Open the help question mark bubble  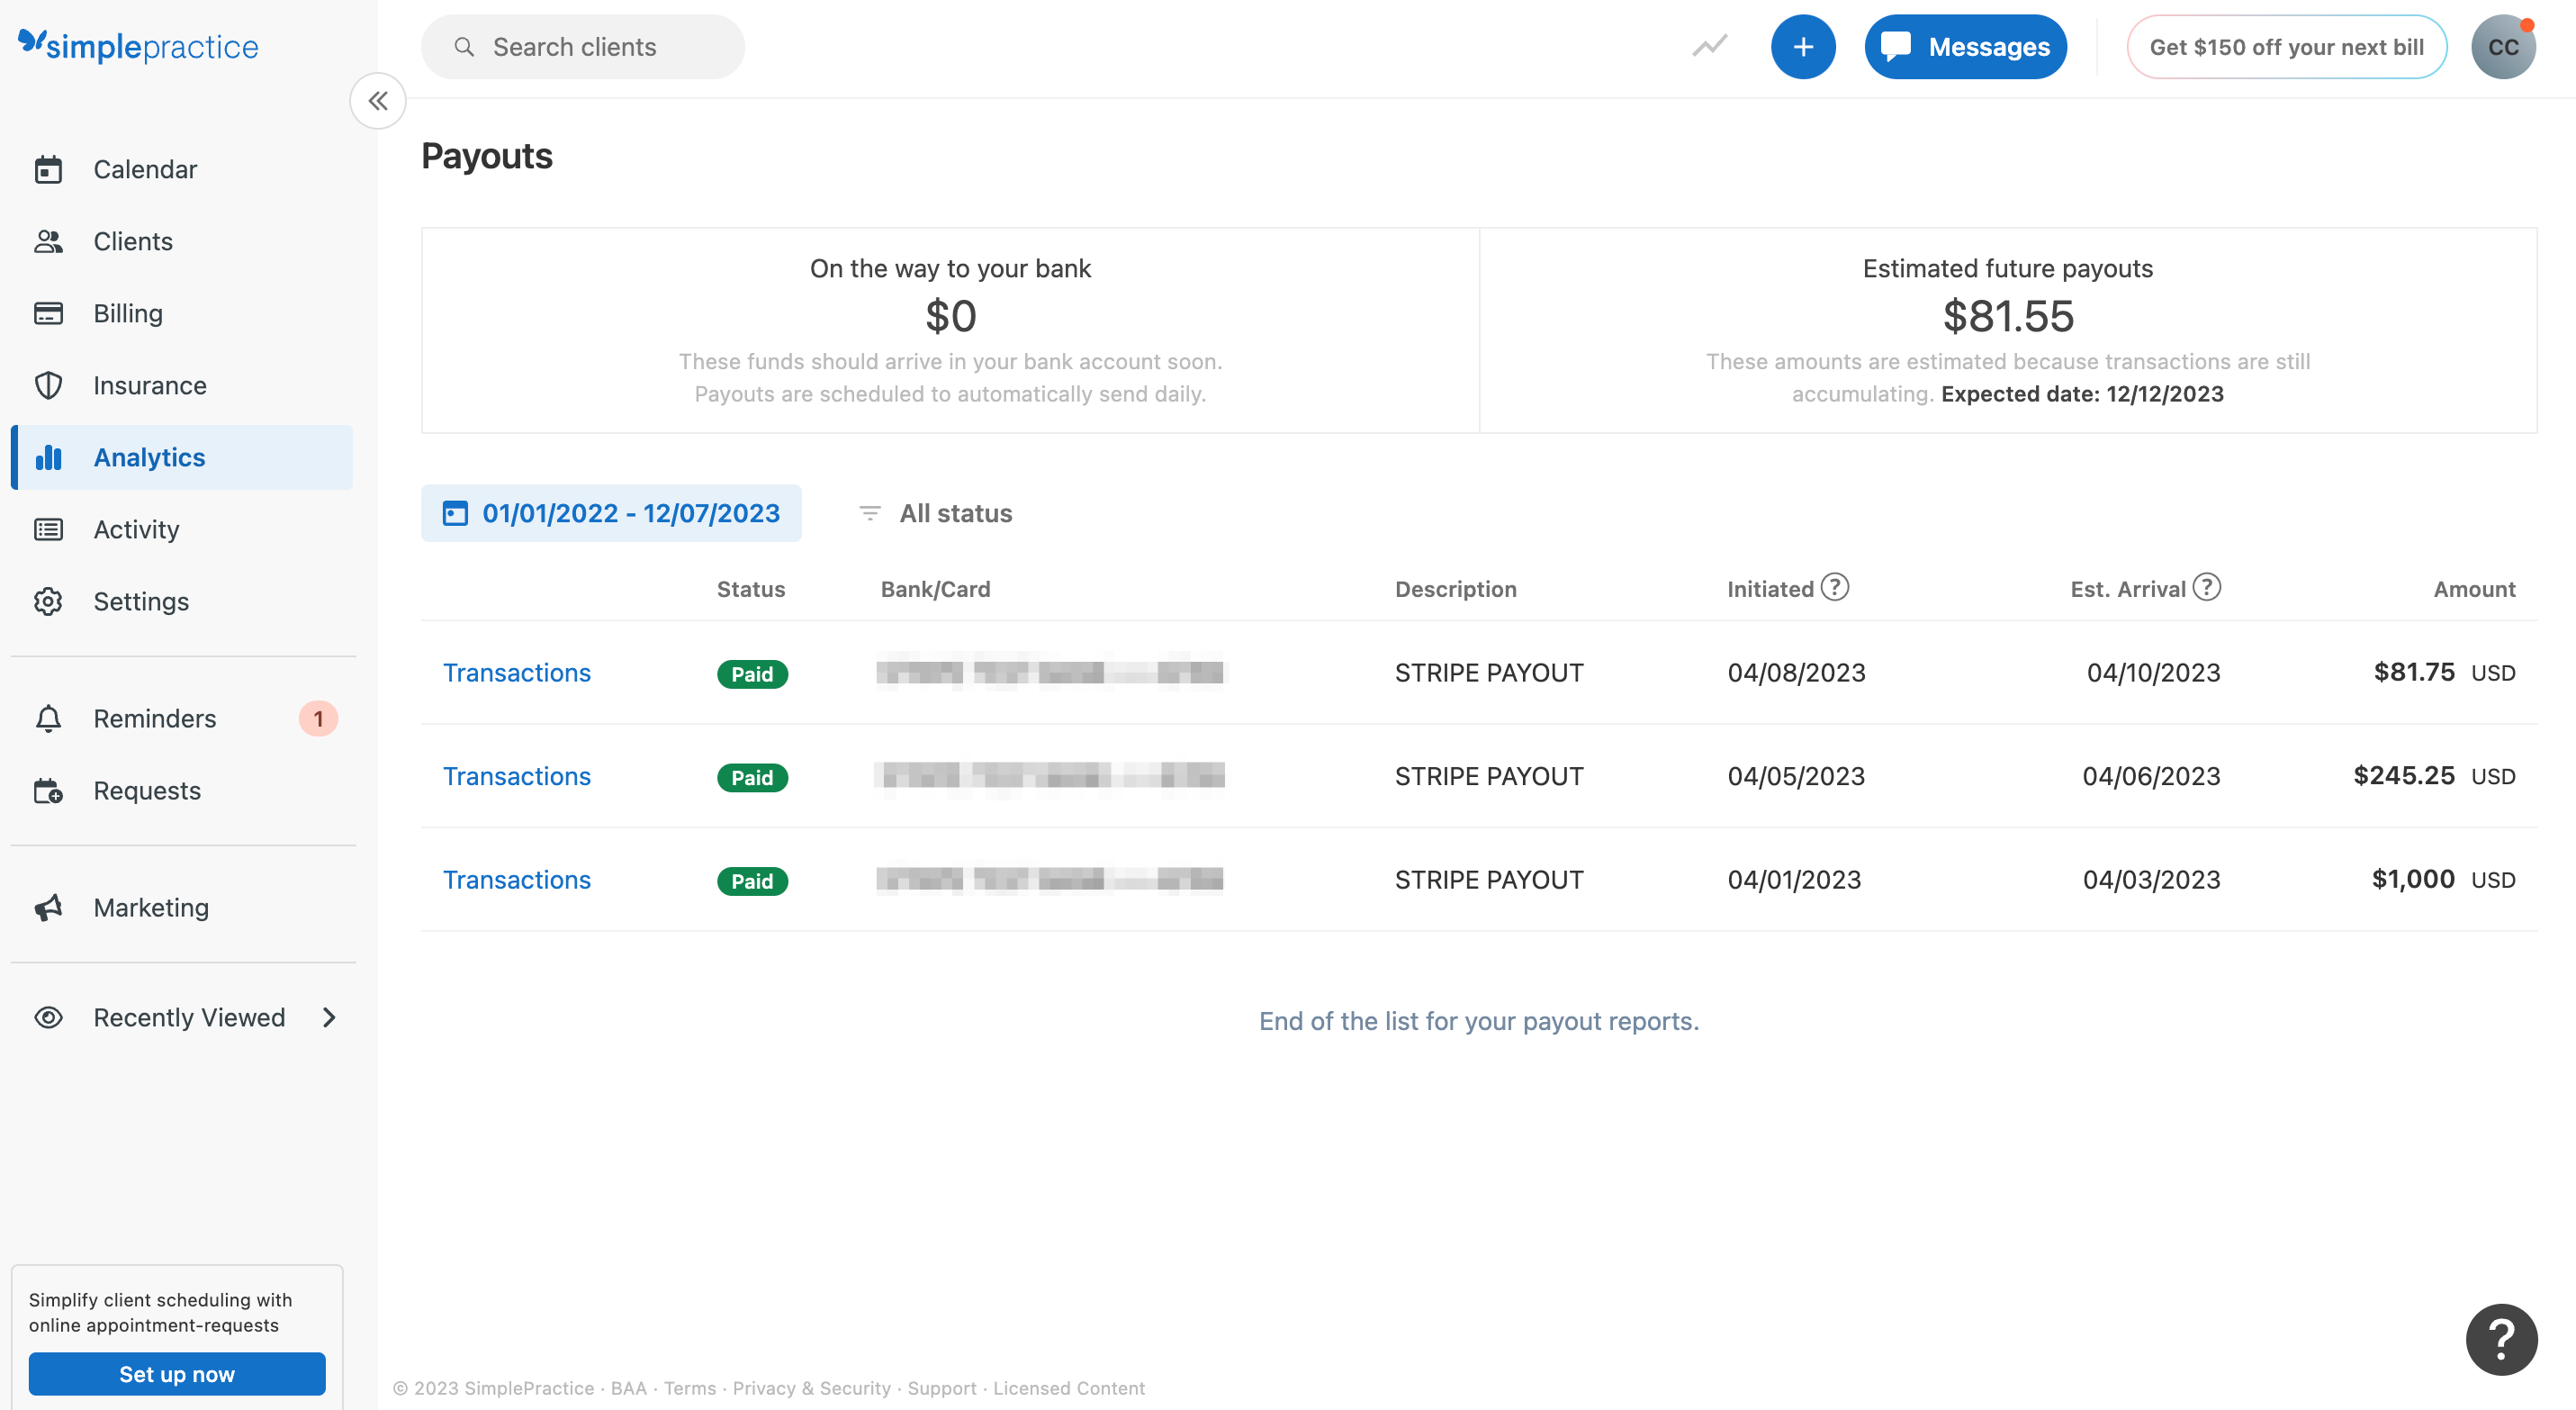[x=2501, y=1339]
